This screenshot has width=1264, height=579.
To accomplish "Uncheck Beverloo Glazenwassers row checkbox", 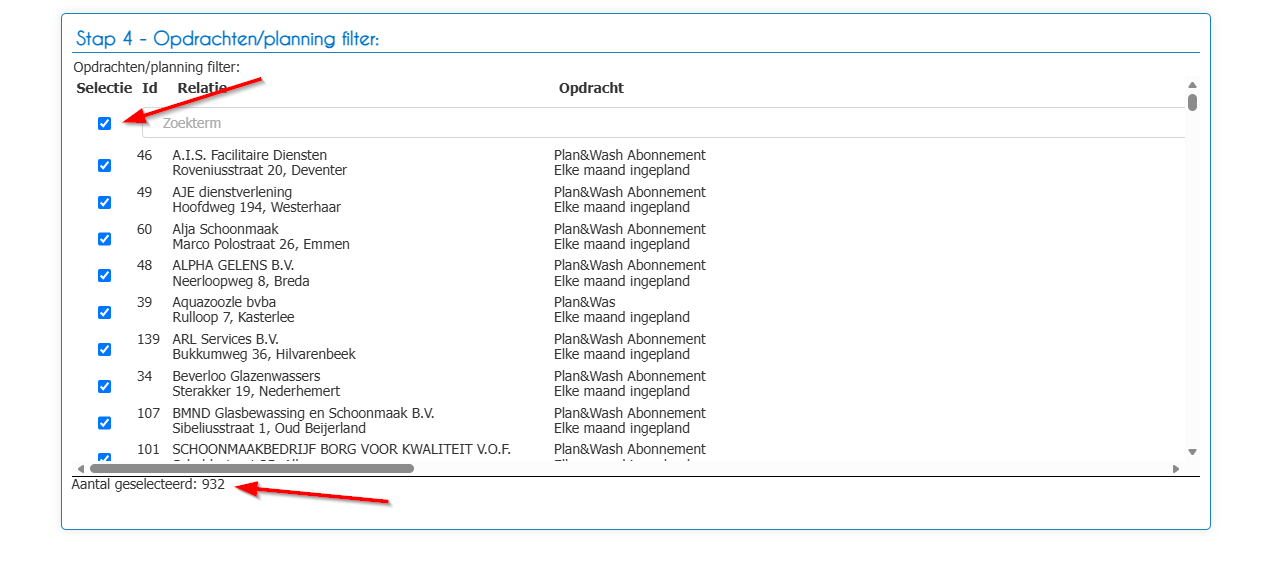I will coord(104,386).
